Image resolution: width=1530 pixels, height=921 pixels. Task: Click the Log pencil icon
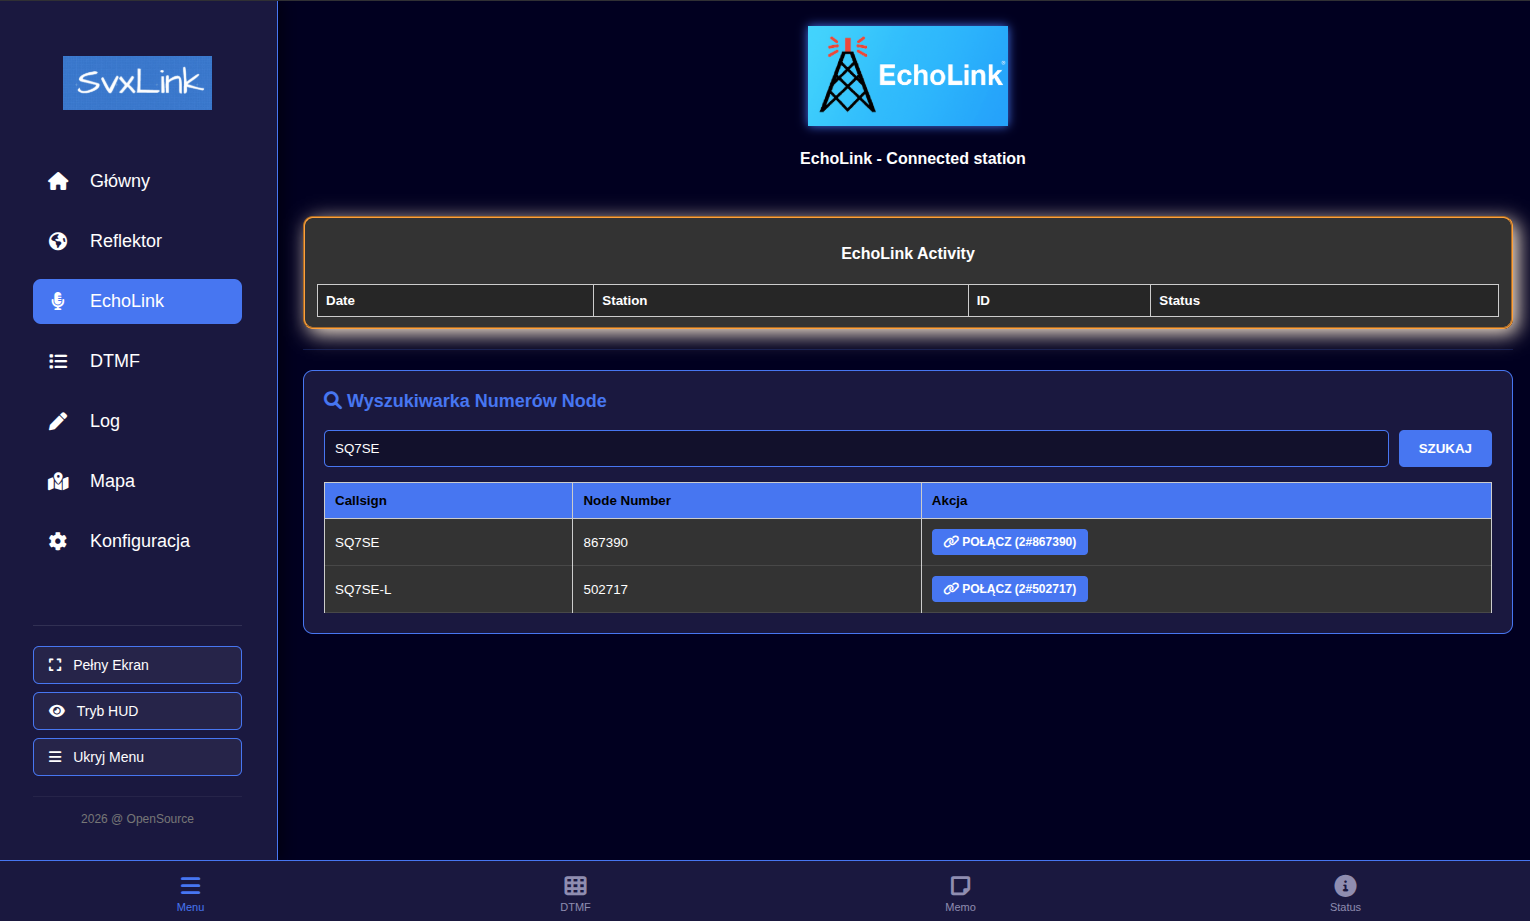pos(58,421)
